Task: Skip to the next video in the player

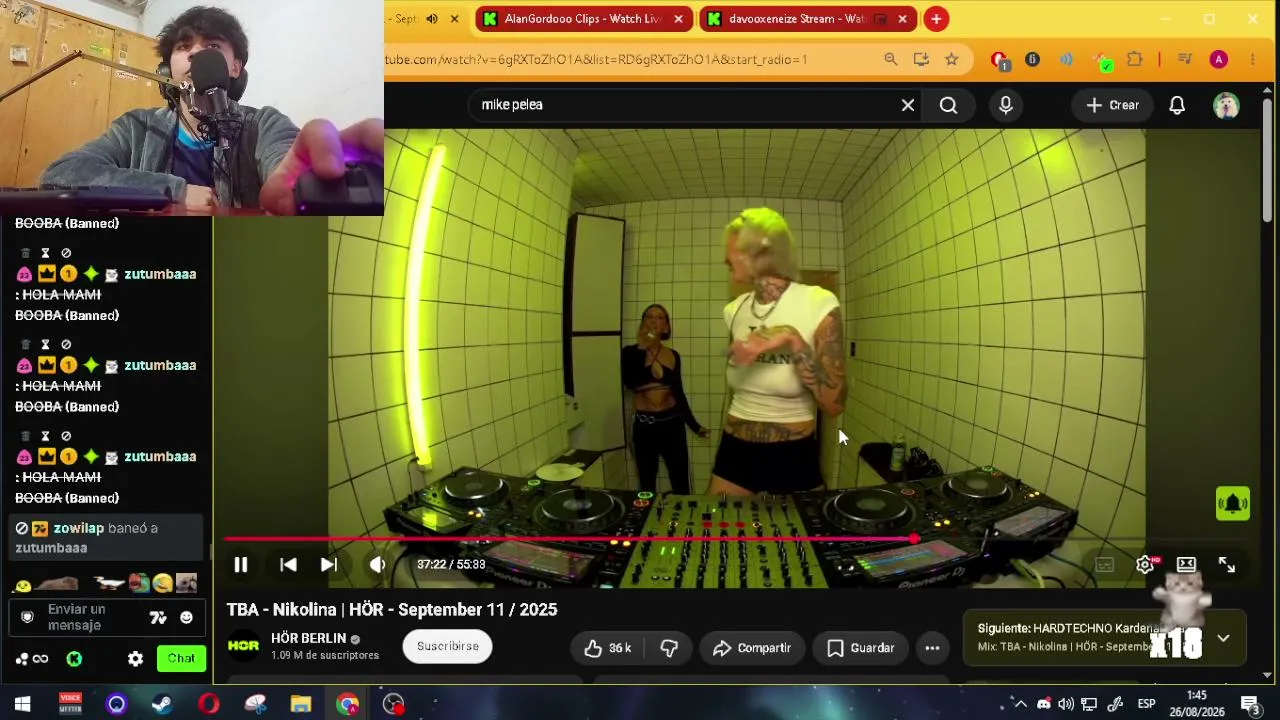Action: [329, 565]
